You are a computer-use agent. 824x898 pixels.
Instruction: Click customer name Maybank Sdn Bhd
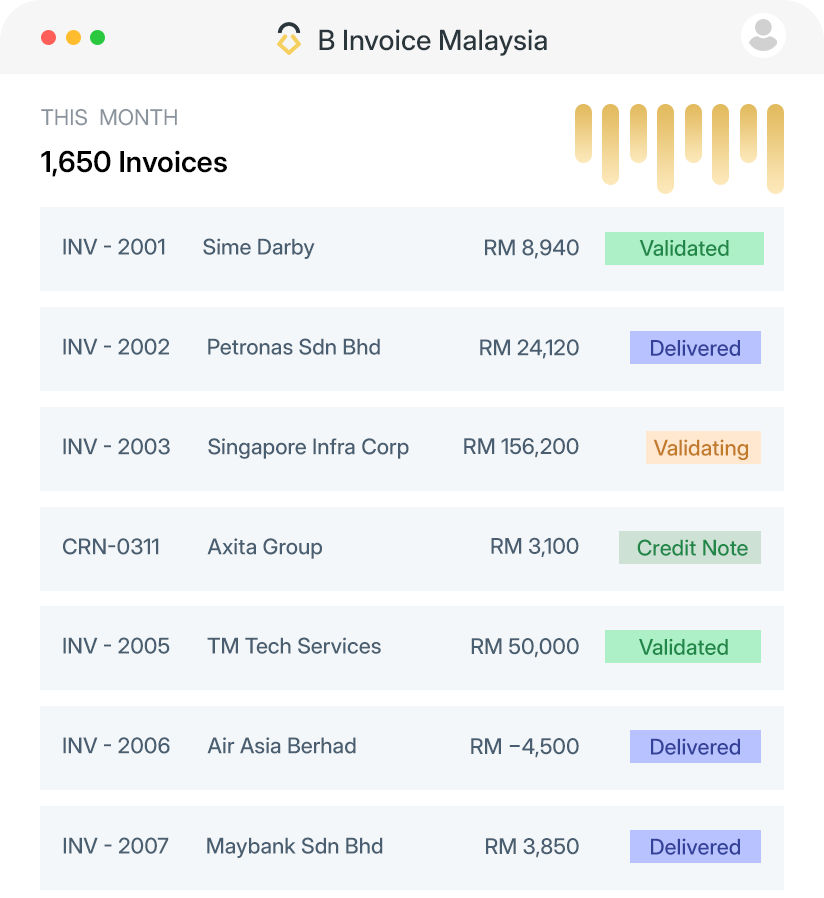[294, 846]
